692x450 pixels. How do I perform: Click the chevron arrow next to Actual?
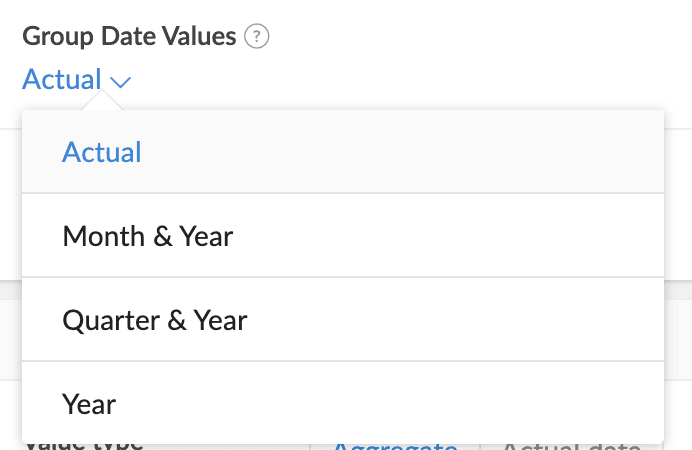121,82
